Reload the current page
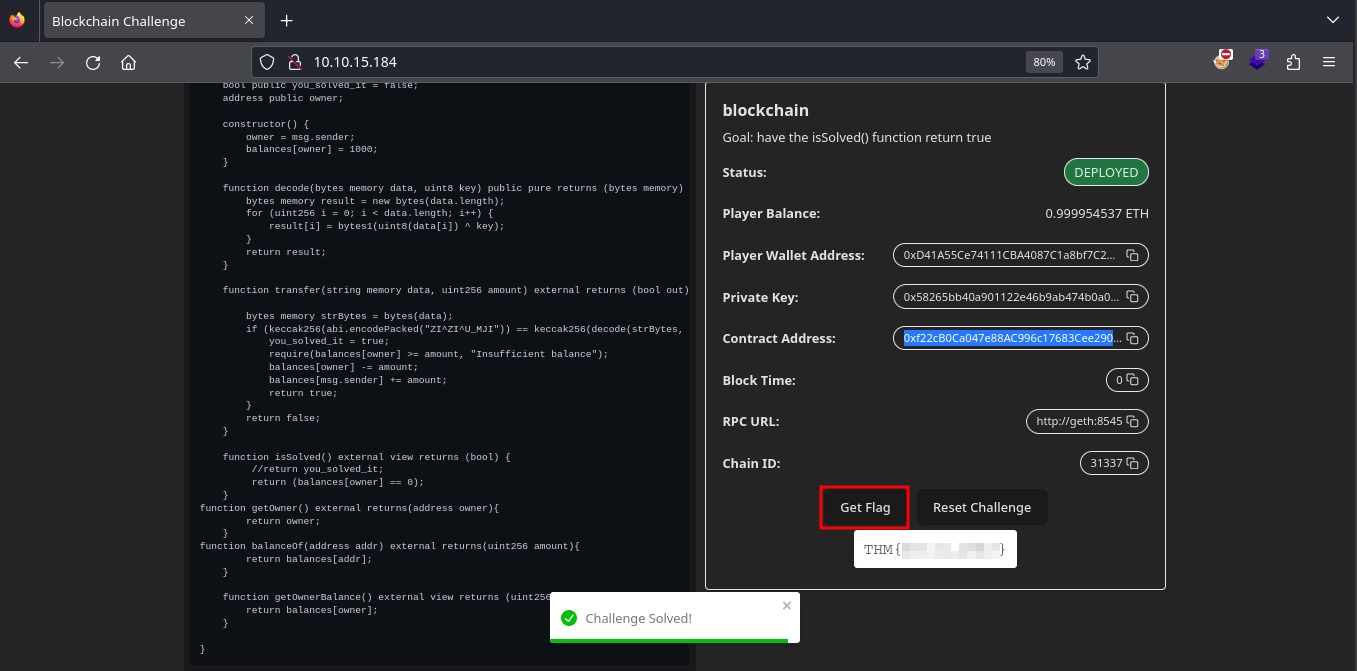The width and height of the screenshot is (1357, 671). click(93, 62)
